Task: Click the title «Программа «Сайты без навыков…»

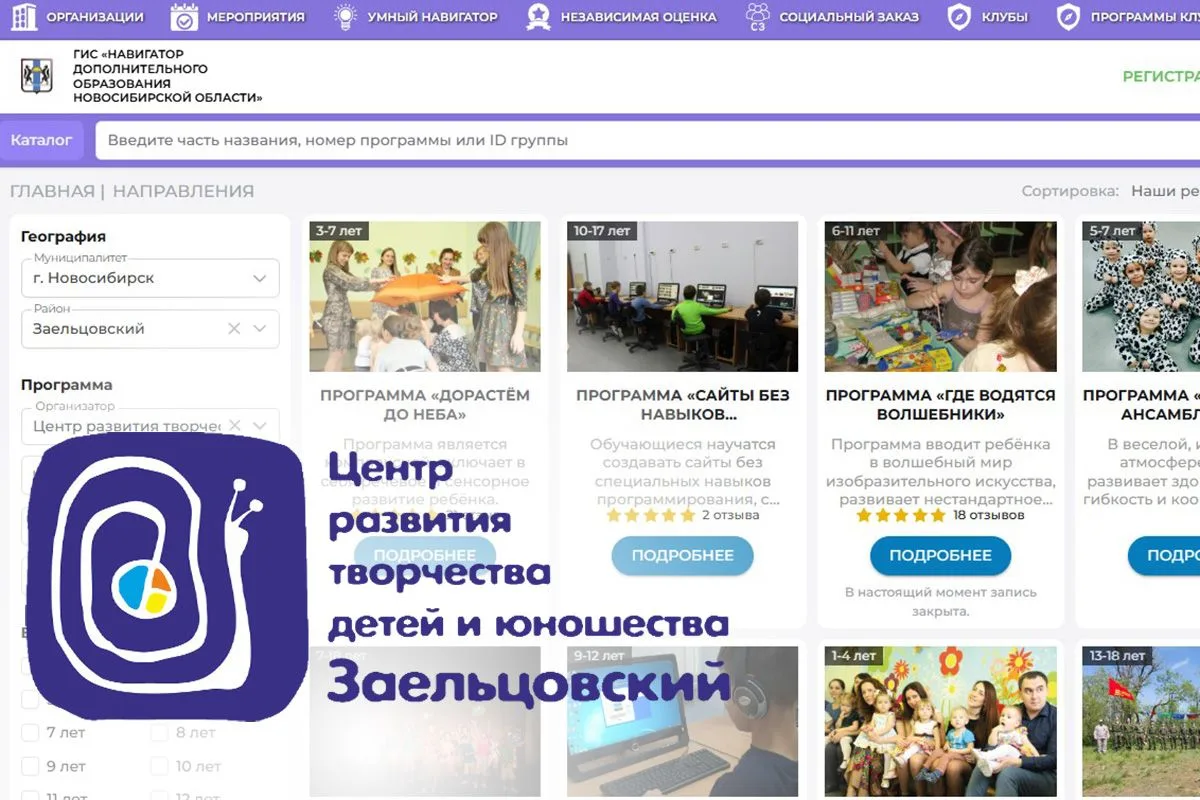Action: point(683,404)
